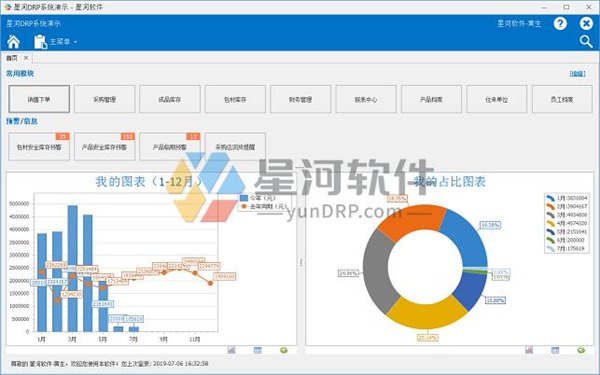The width and height of the screenshot is (600, 375).
Task: Click the green refresh icon under the donut chart
Action: click(x=581, y=350)
